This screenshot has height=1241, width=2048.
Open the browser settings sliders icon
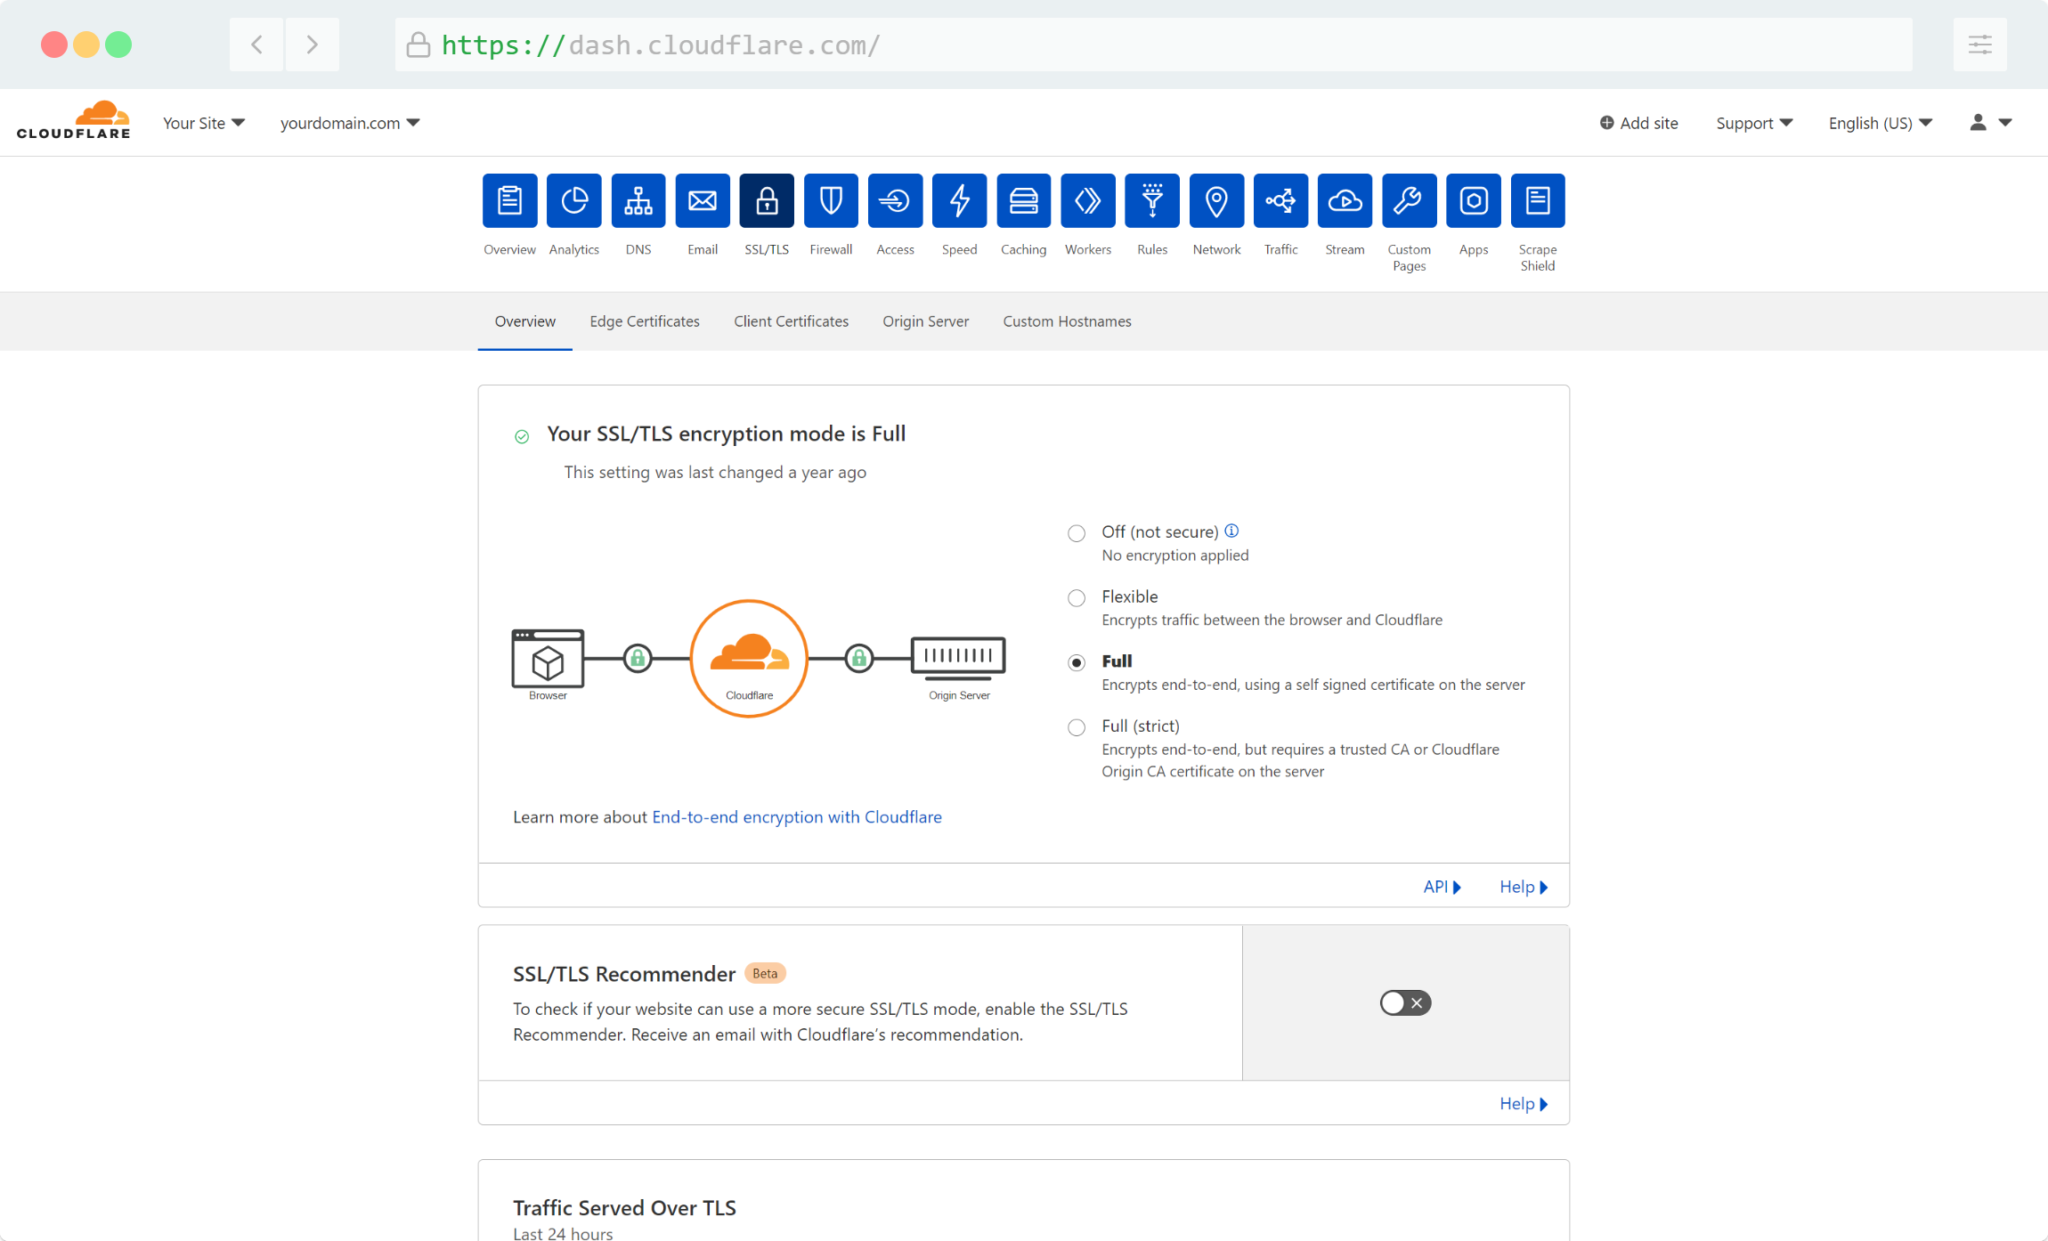pos(1980,44)
